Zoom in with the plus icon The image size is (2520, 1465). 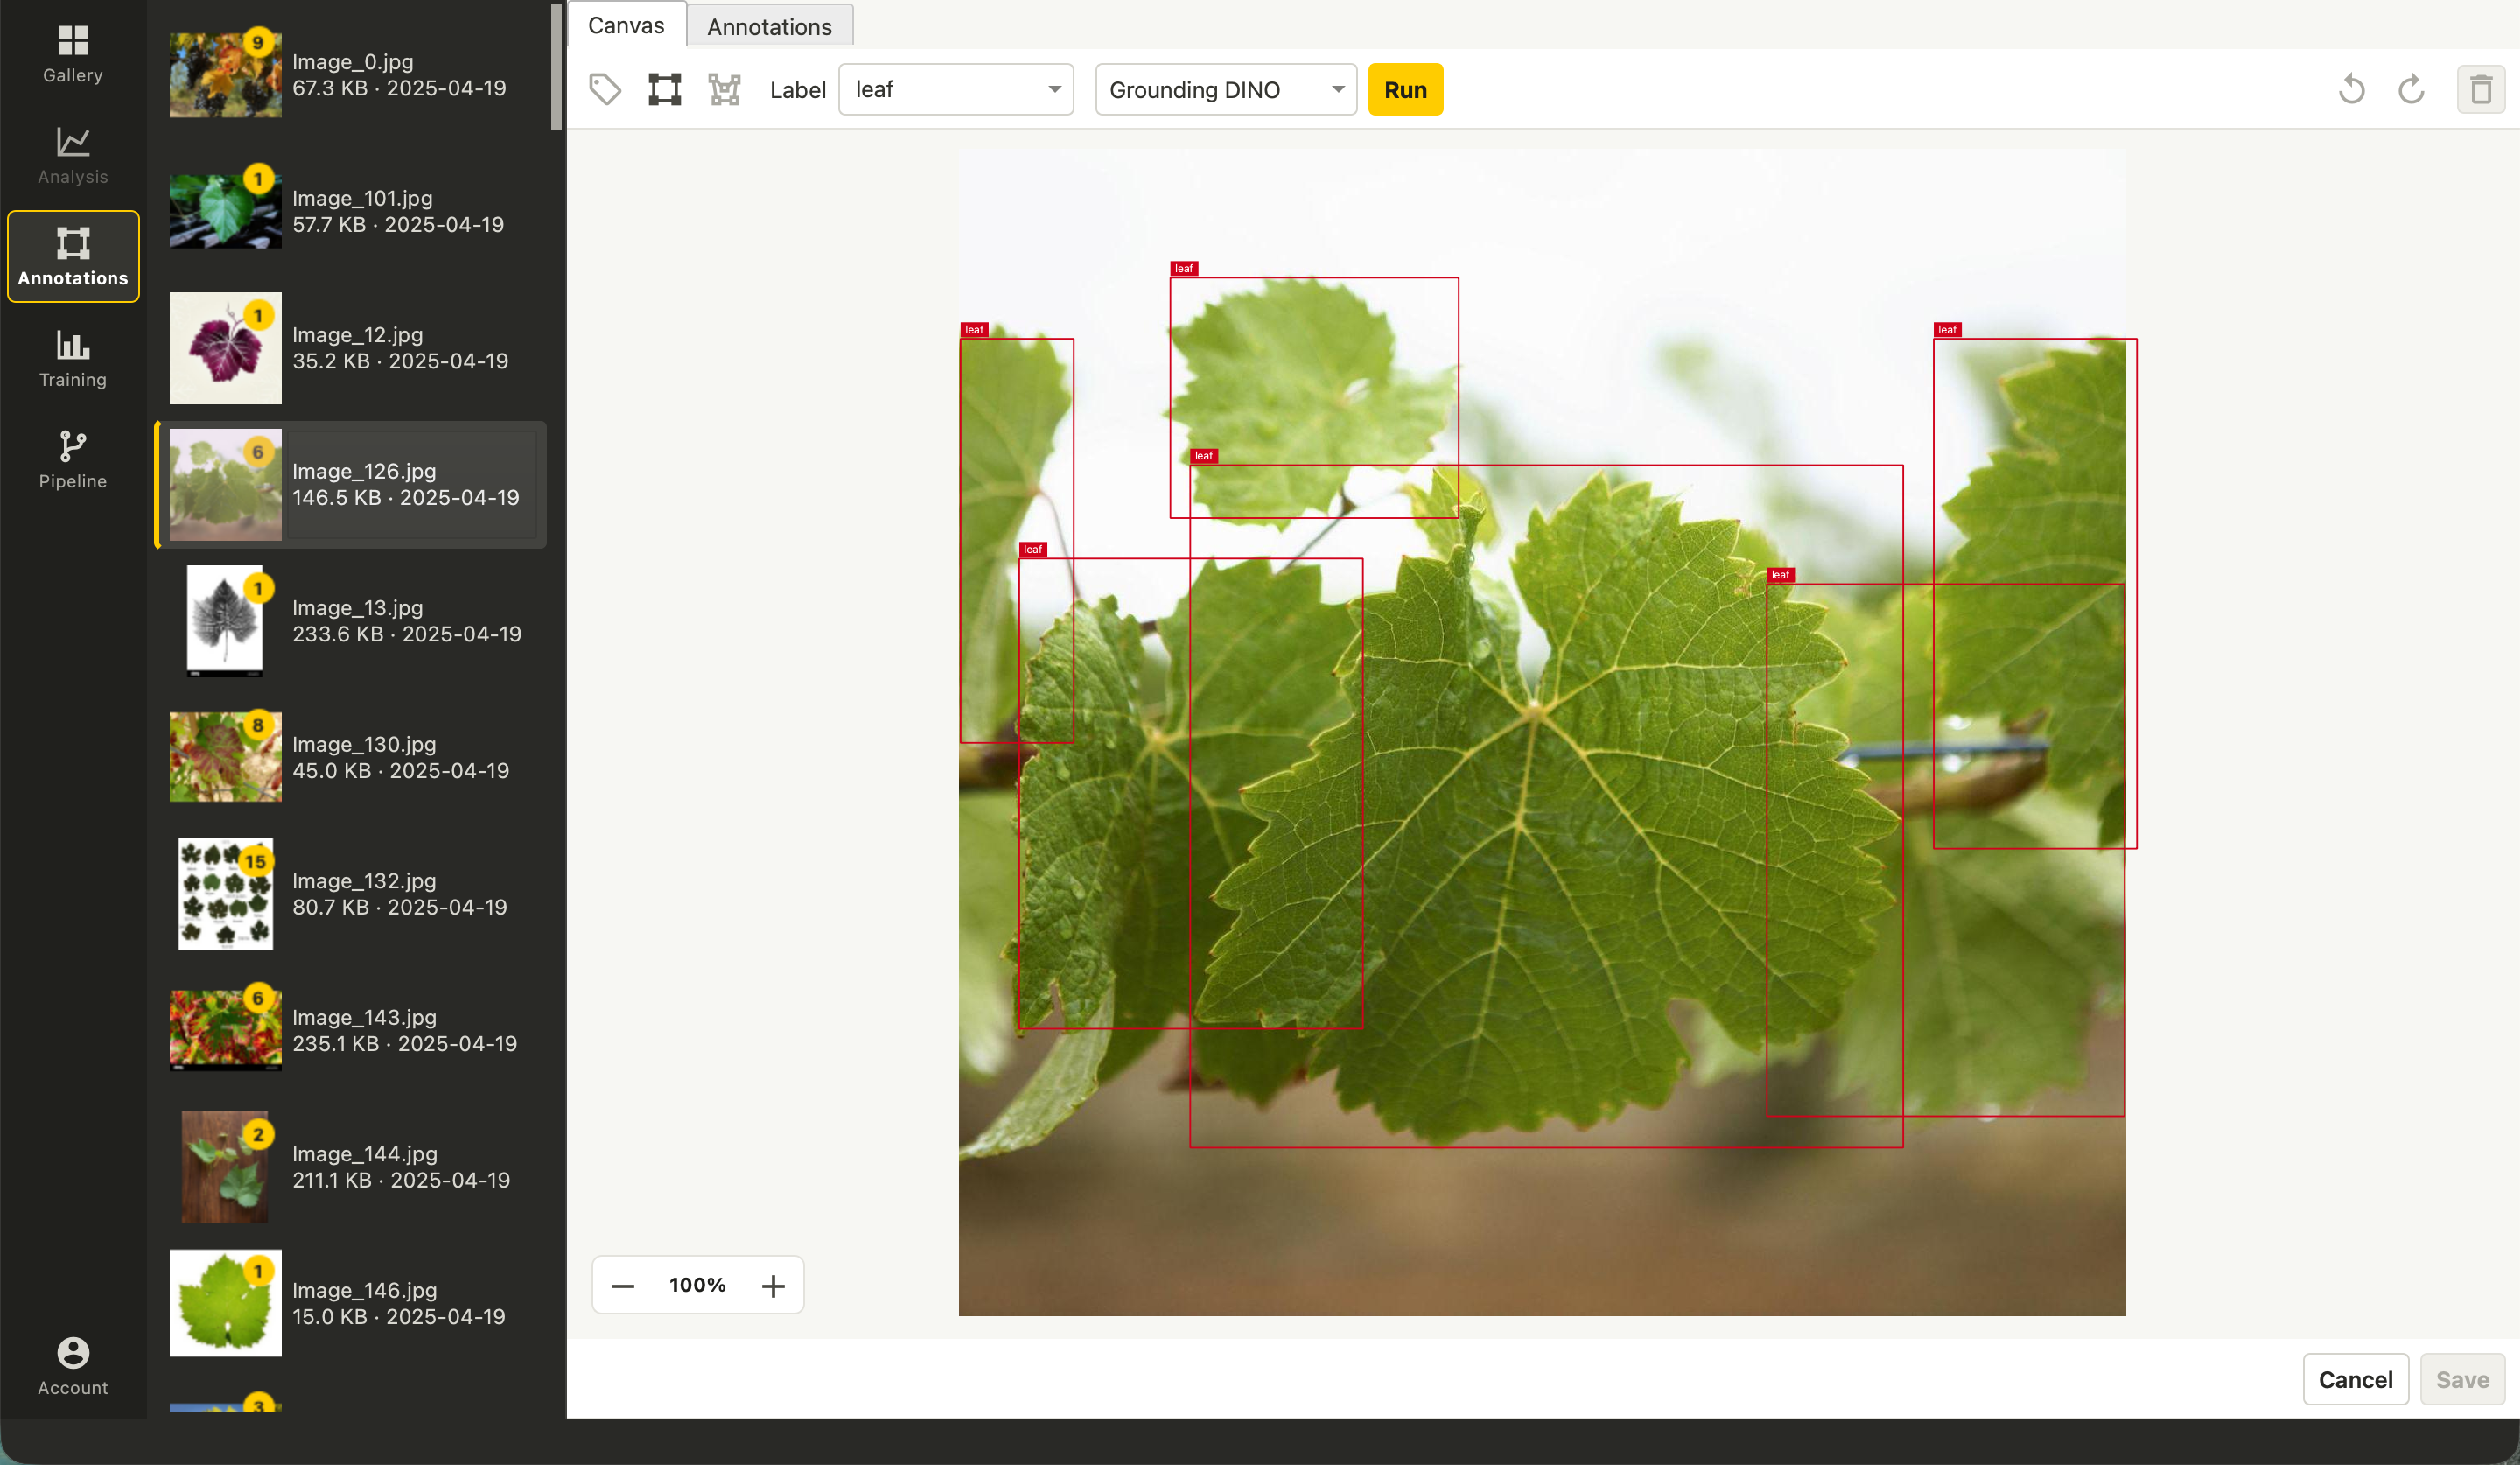[773, 1285]
